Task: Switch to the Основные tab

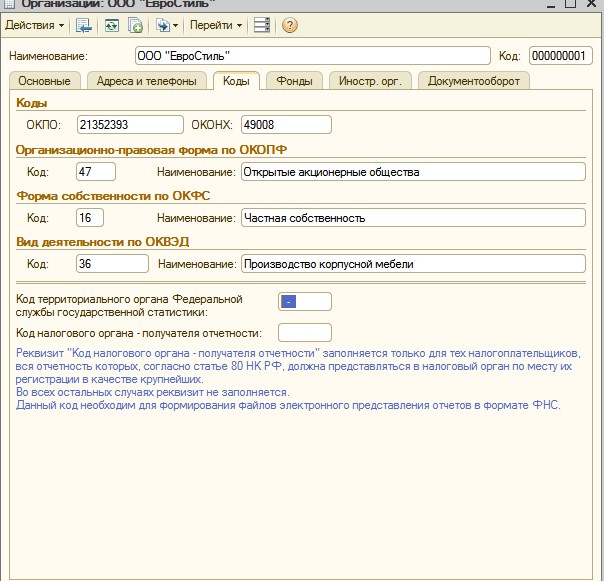Action: click(x=45, y=81)
